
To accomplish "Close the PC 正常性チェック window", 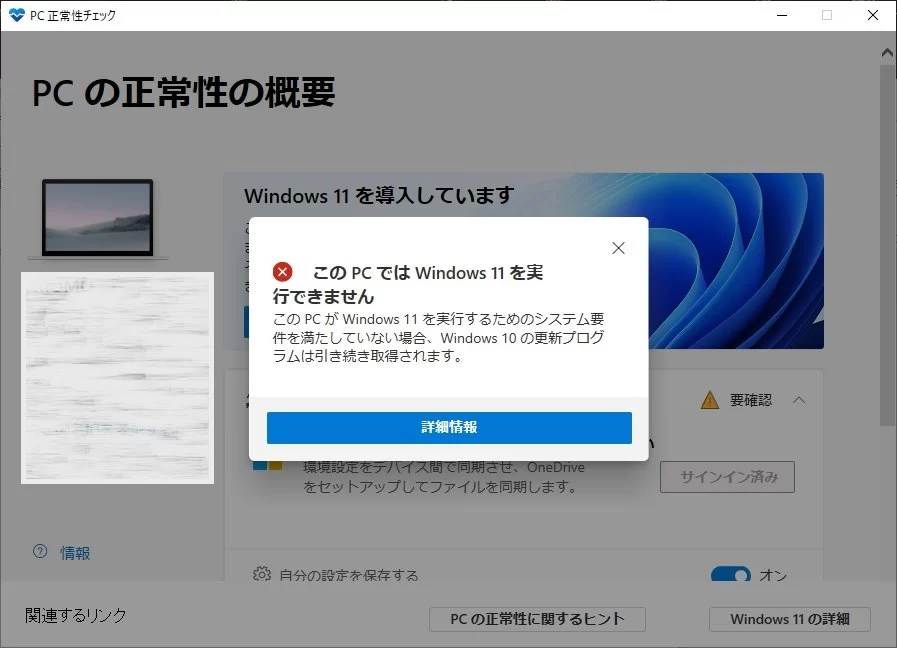I will (x=872, y=15).
